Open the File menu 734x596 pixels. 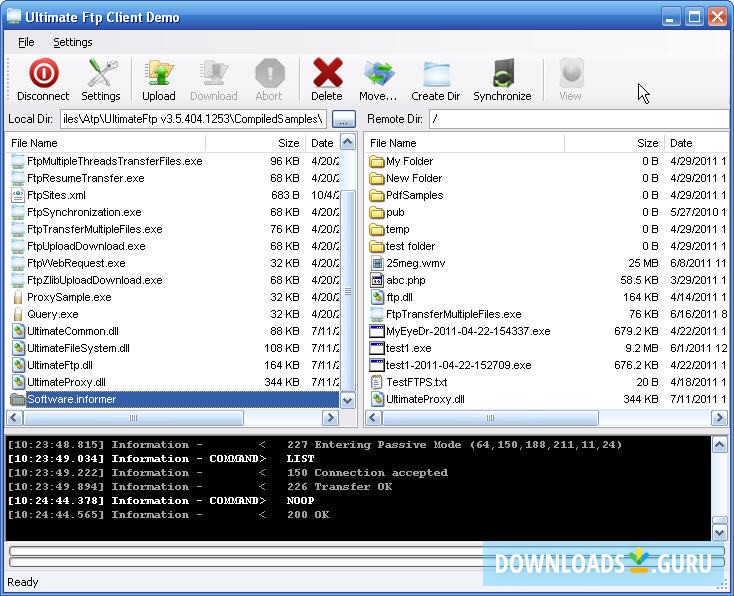pyautogui.click(x=26, y=42)
